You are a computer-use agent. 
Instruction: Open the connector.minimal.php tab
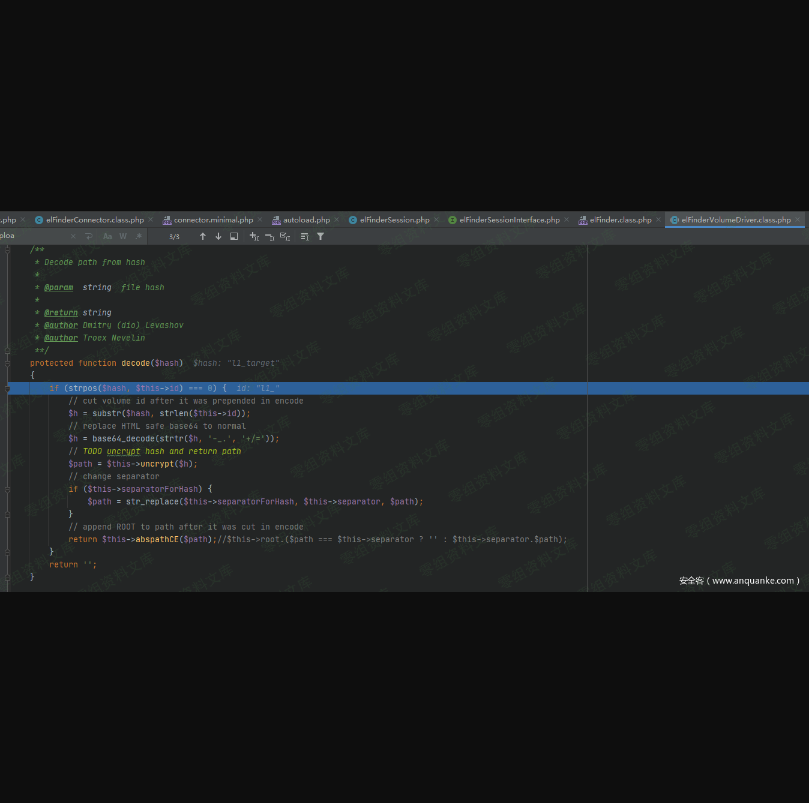(213, 220)
